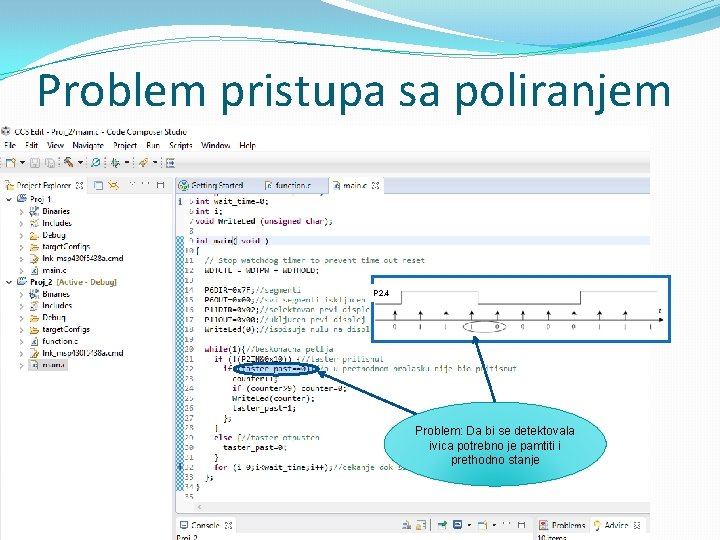This screenshot has width=720, height=540.
Task: Expand Includes under Proj_1
Action: (x=21, y=224)
